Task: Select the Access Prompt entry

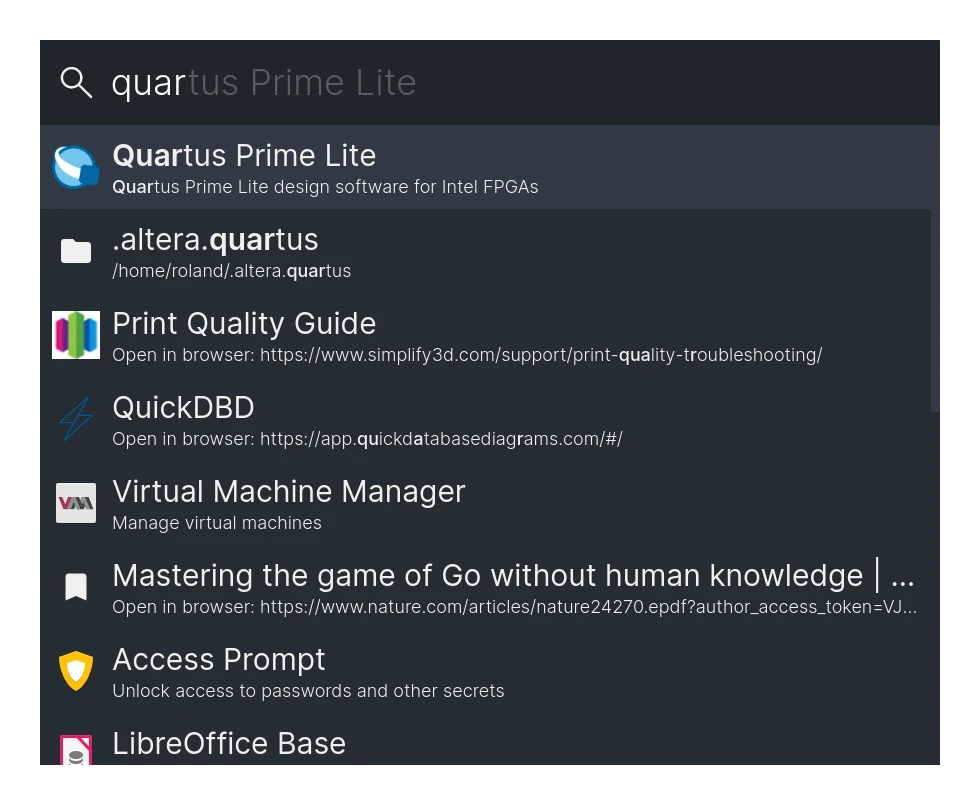Action: [485, 671]
